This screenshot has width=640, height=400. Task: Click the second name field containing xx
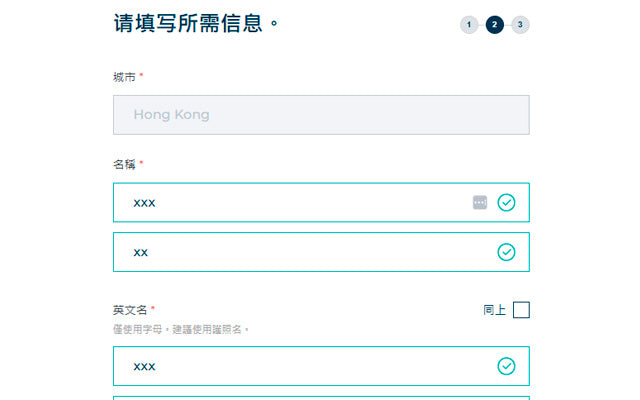(321, 252)
